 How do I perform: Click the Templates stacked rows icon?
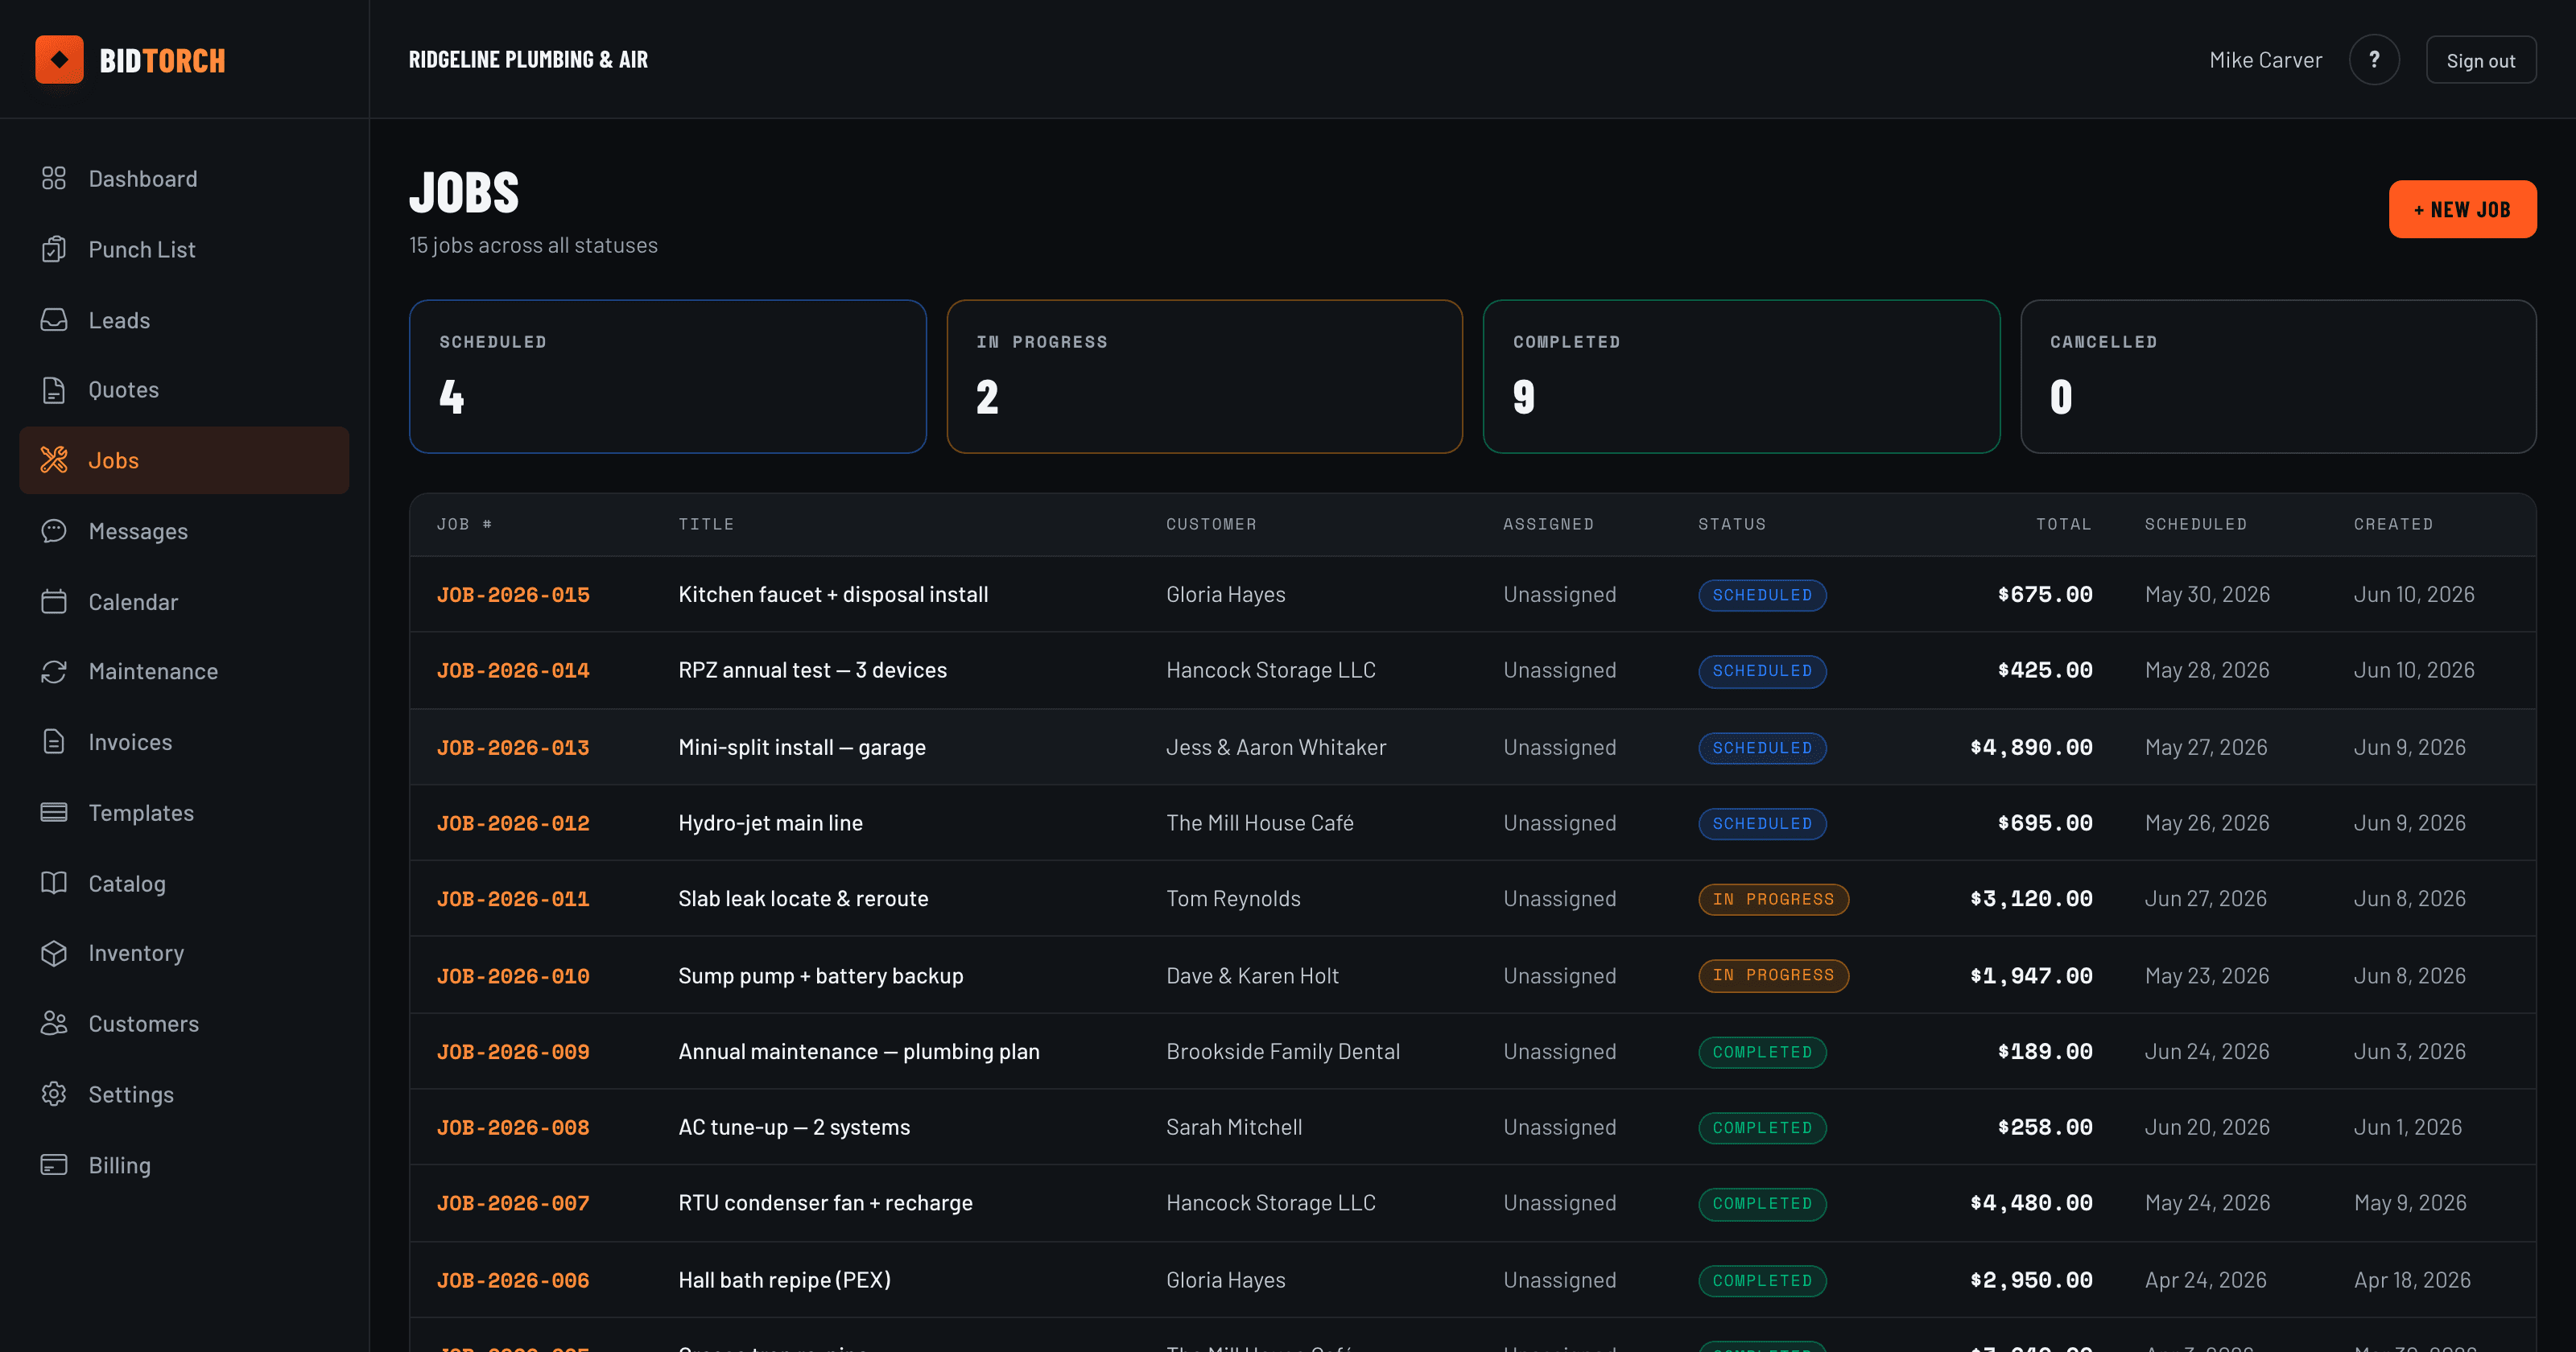tap(54, 812)
